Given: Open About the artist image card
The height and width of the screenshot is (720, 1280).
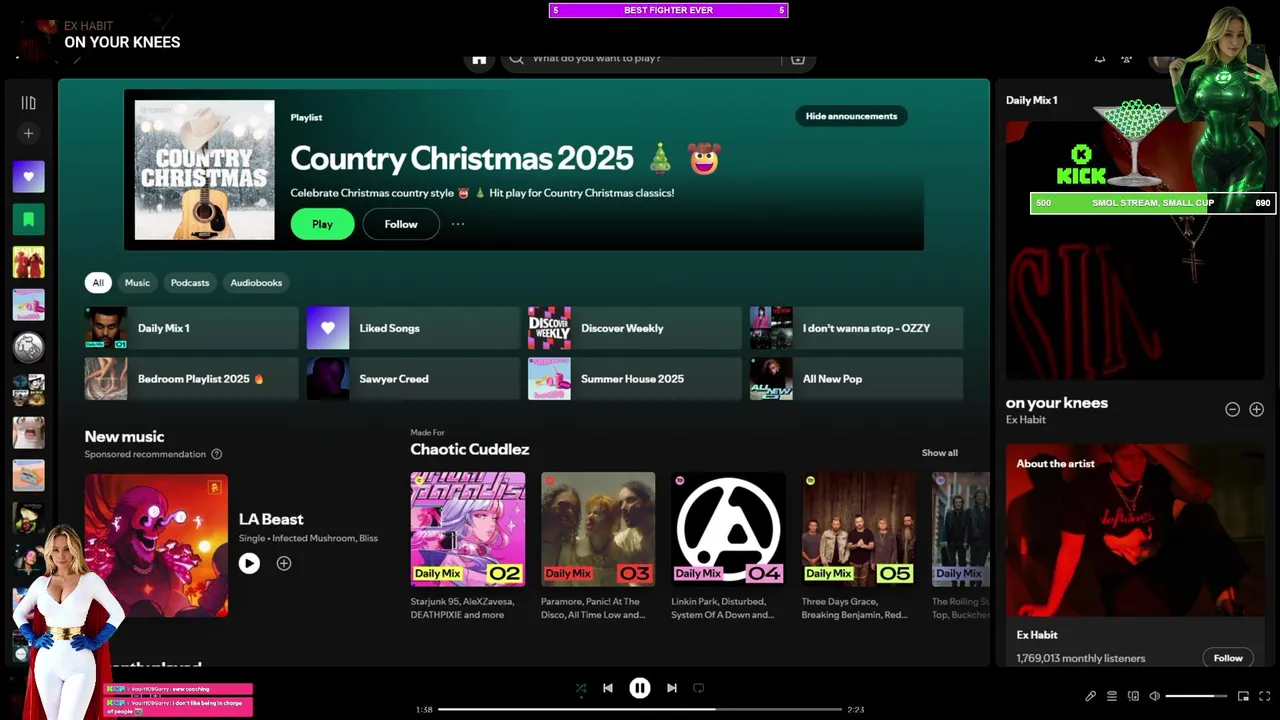Looking at the screenshot, I should [1135, 530].
